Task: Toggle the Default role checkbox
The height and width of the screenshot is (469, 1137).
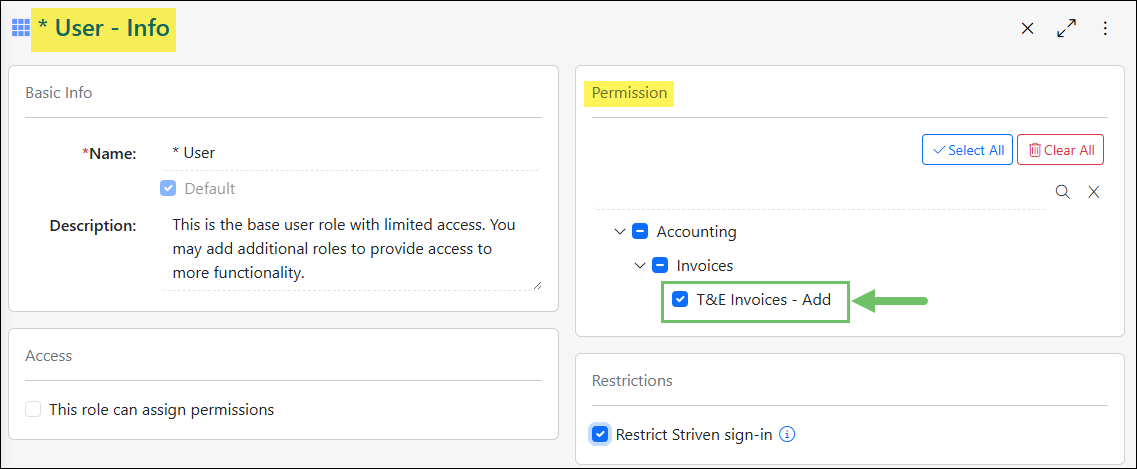Action: 168,188
